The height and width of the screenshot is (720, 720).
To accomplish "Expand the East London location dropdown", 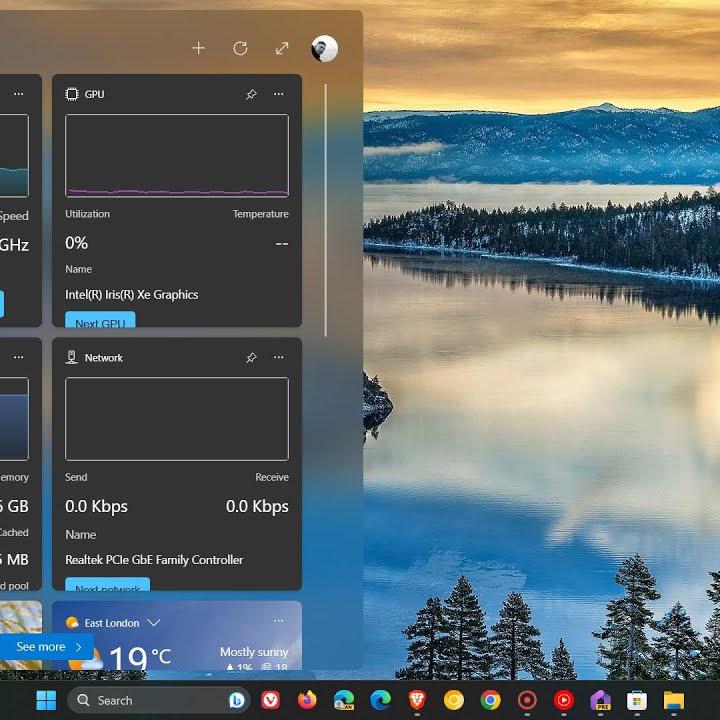I will 154,622.
